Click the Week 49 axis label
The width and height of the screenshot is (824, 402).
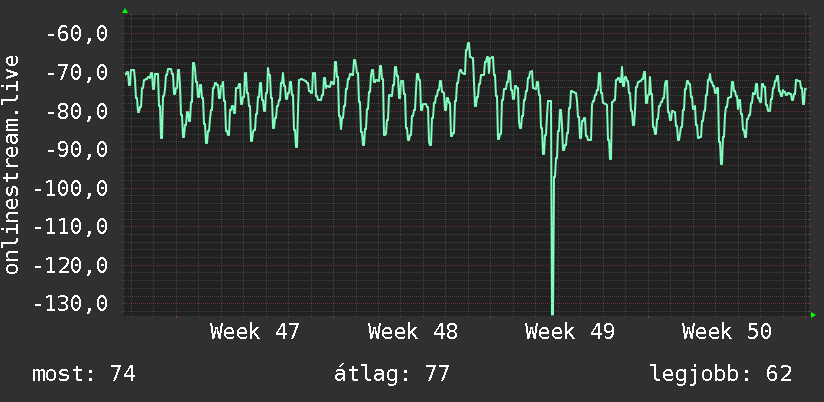click(570, 332)
